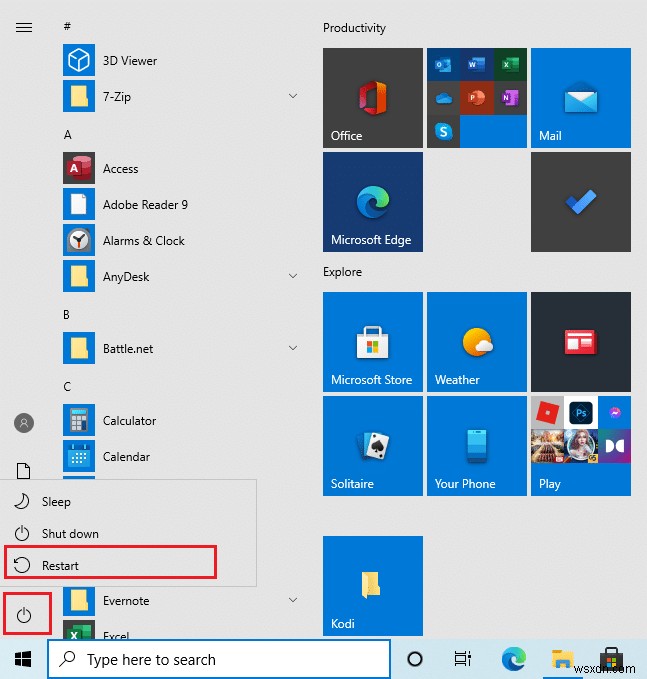The height and width of the screenshot is (679, 647).
Task: Open the 7-Zip folder entry
Action: coord(182,96)
